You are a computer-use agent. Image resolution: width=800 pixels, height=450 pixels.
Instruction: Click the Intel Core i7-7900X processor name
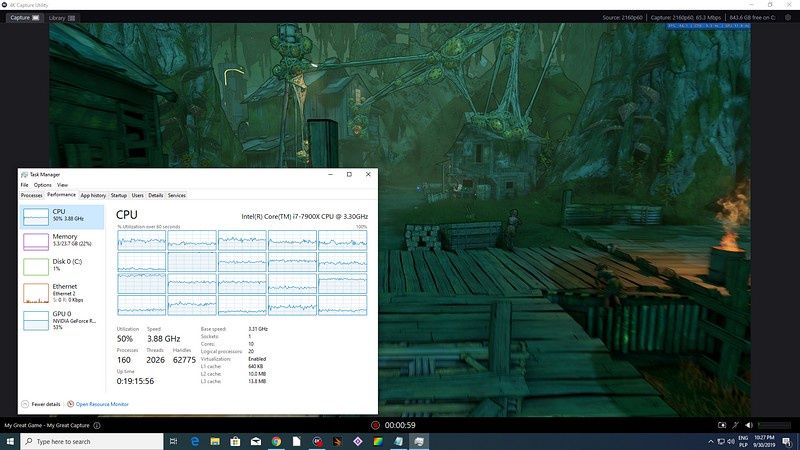click(305, 216)
